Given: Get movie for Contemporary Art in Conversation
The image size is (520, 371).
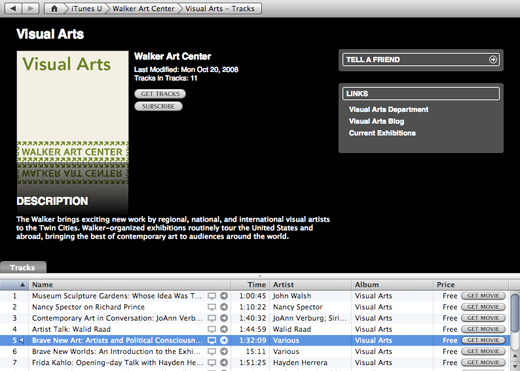Looking at the screenshot, I should coord(483,318).
